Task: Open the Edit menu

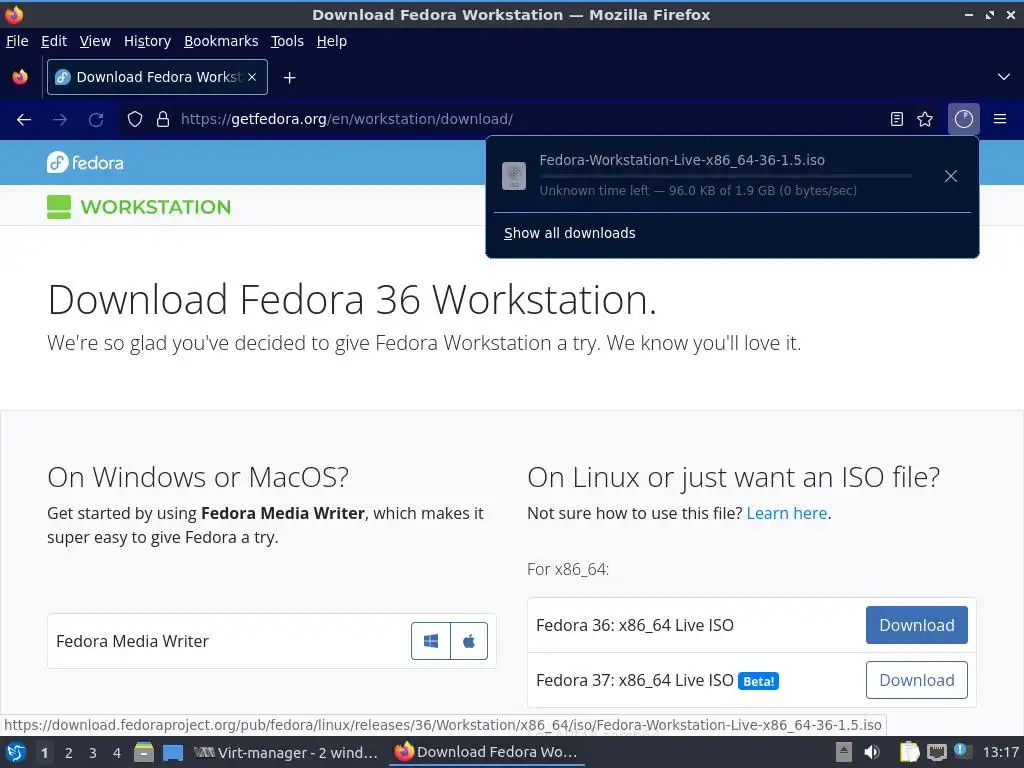Action: coord(54,41)
